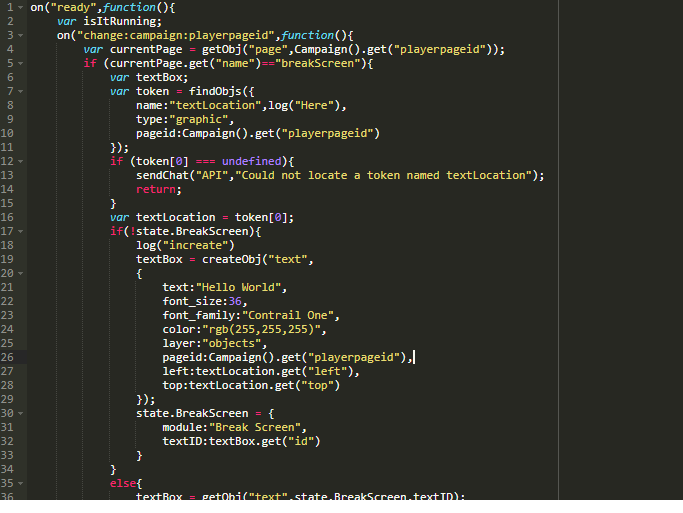Image resolution: width=683 pixels, height=513 pixels.
Task: Click the "else" keyword on line 35
Action: pyautogui.click(x=123, y=483)
